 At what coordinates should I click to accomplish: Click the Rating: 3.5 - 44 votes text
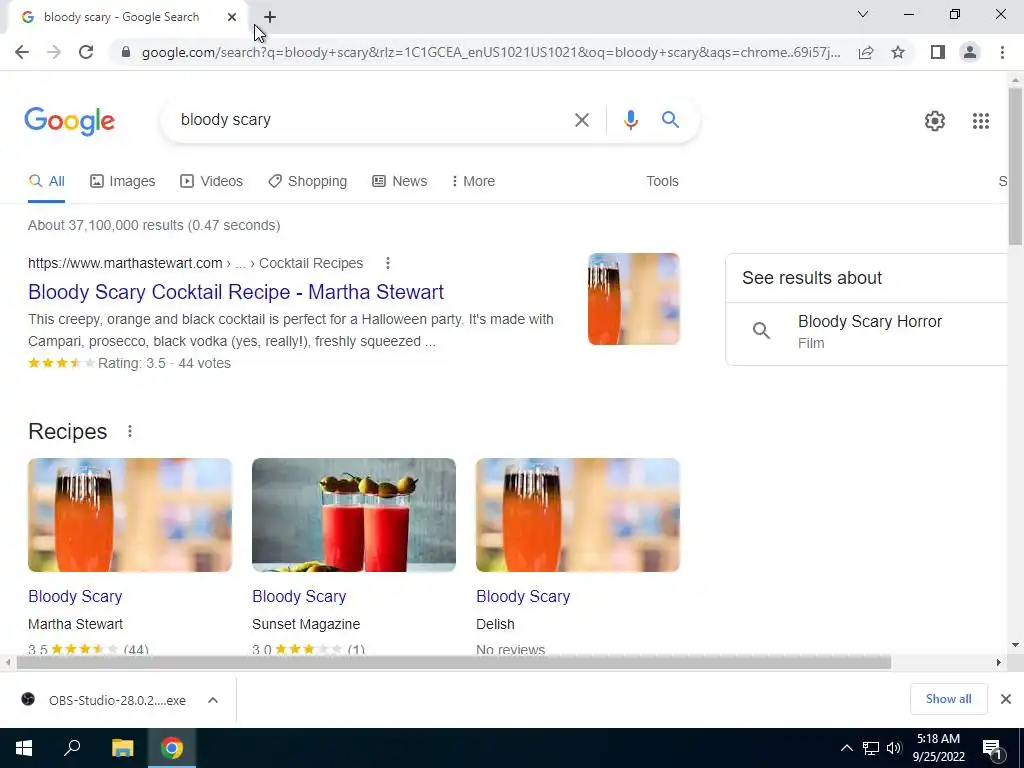[x=164, y=363]
